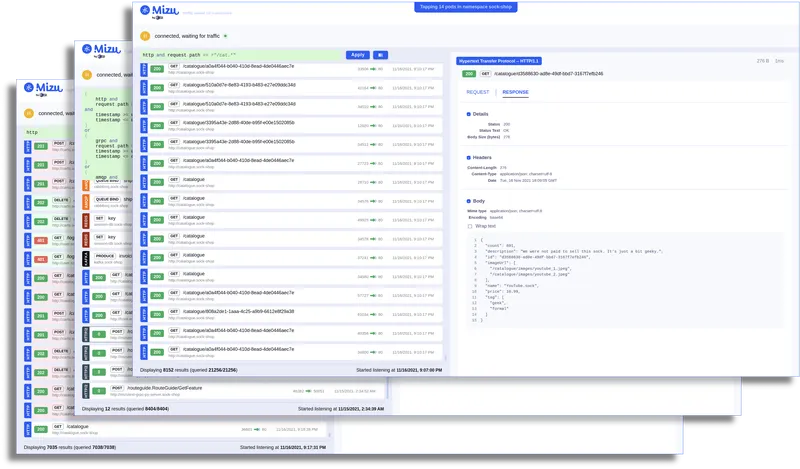
Task: Collapse the Details section
Action: point(468,114)
